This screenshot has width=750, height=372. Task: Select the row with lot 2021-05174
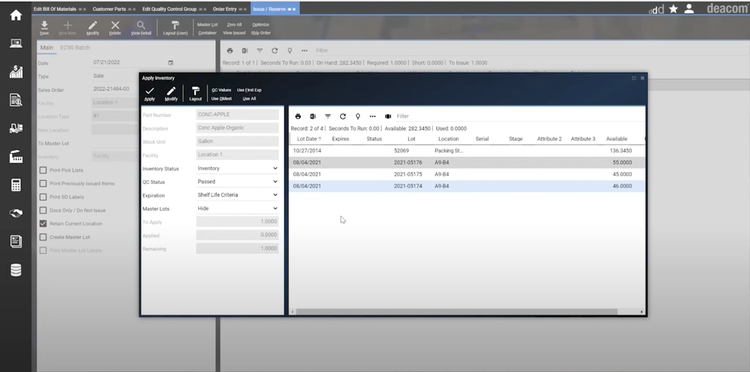tap(467, 186)
